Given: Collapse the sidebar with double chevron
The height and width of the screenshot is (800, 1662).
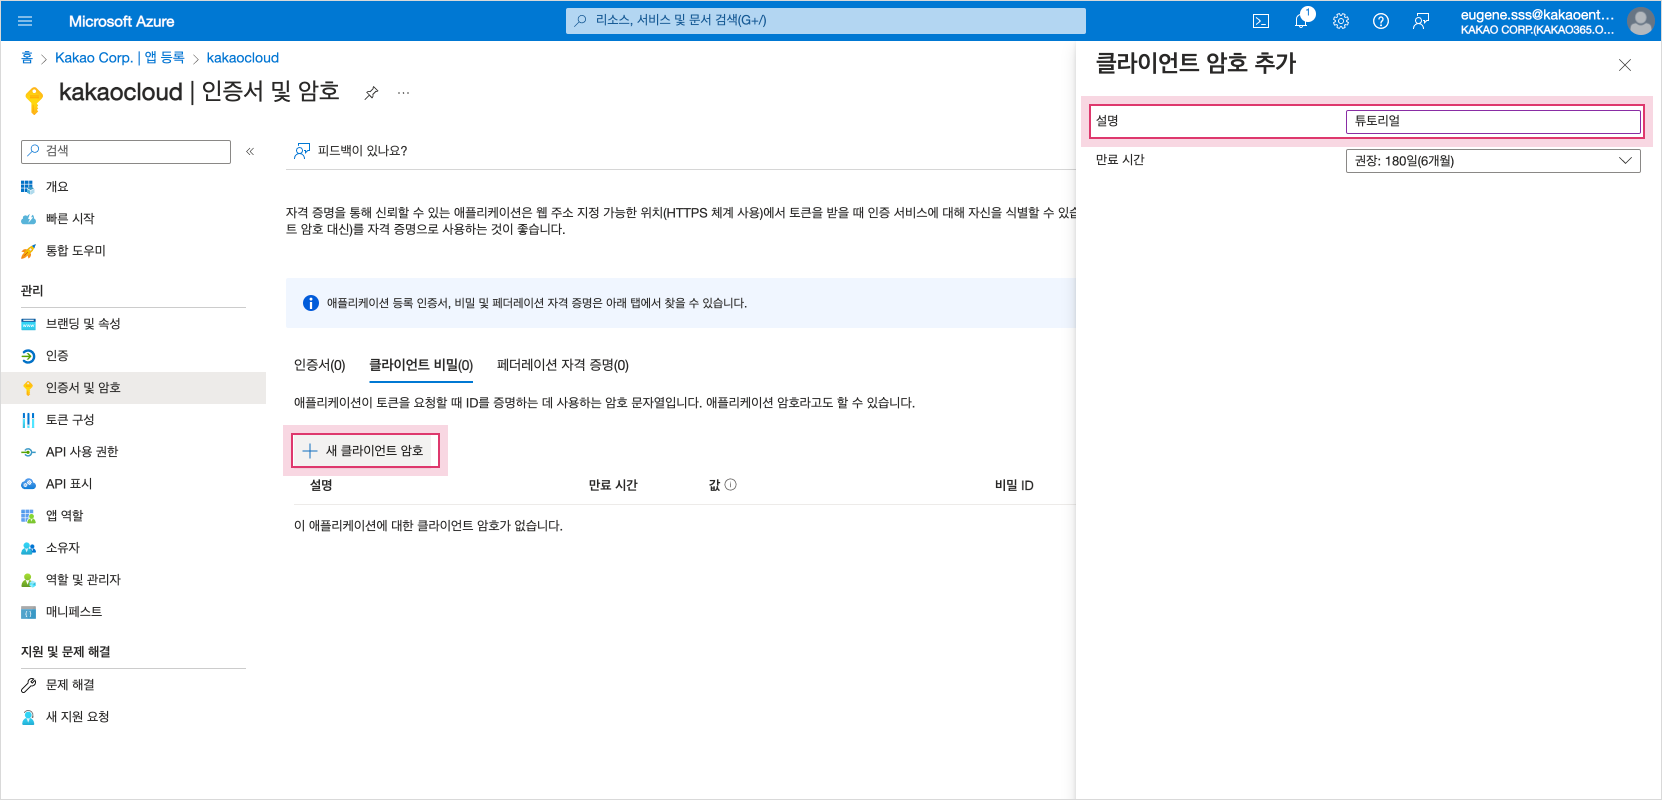Looking at the screenshot, I should pyautogui.click(x=250, y=151).
